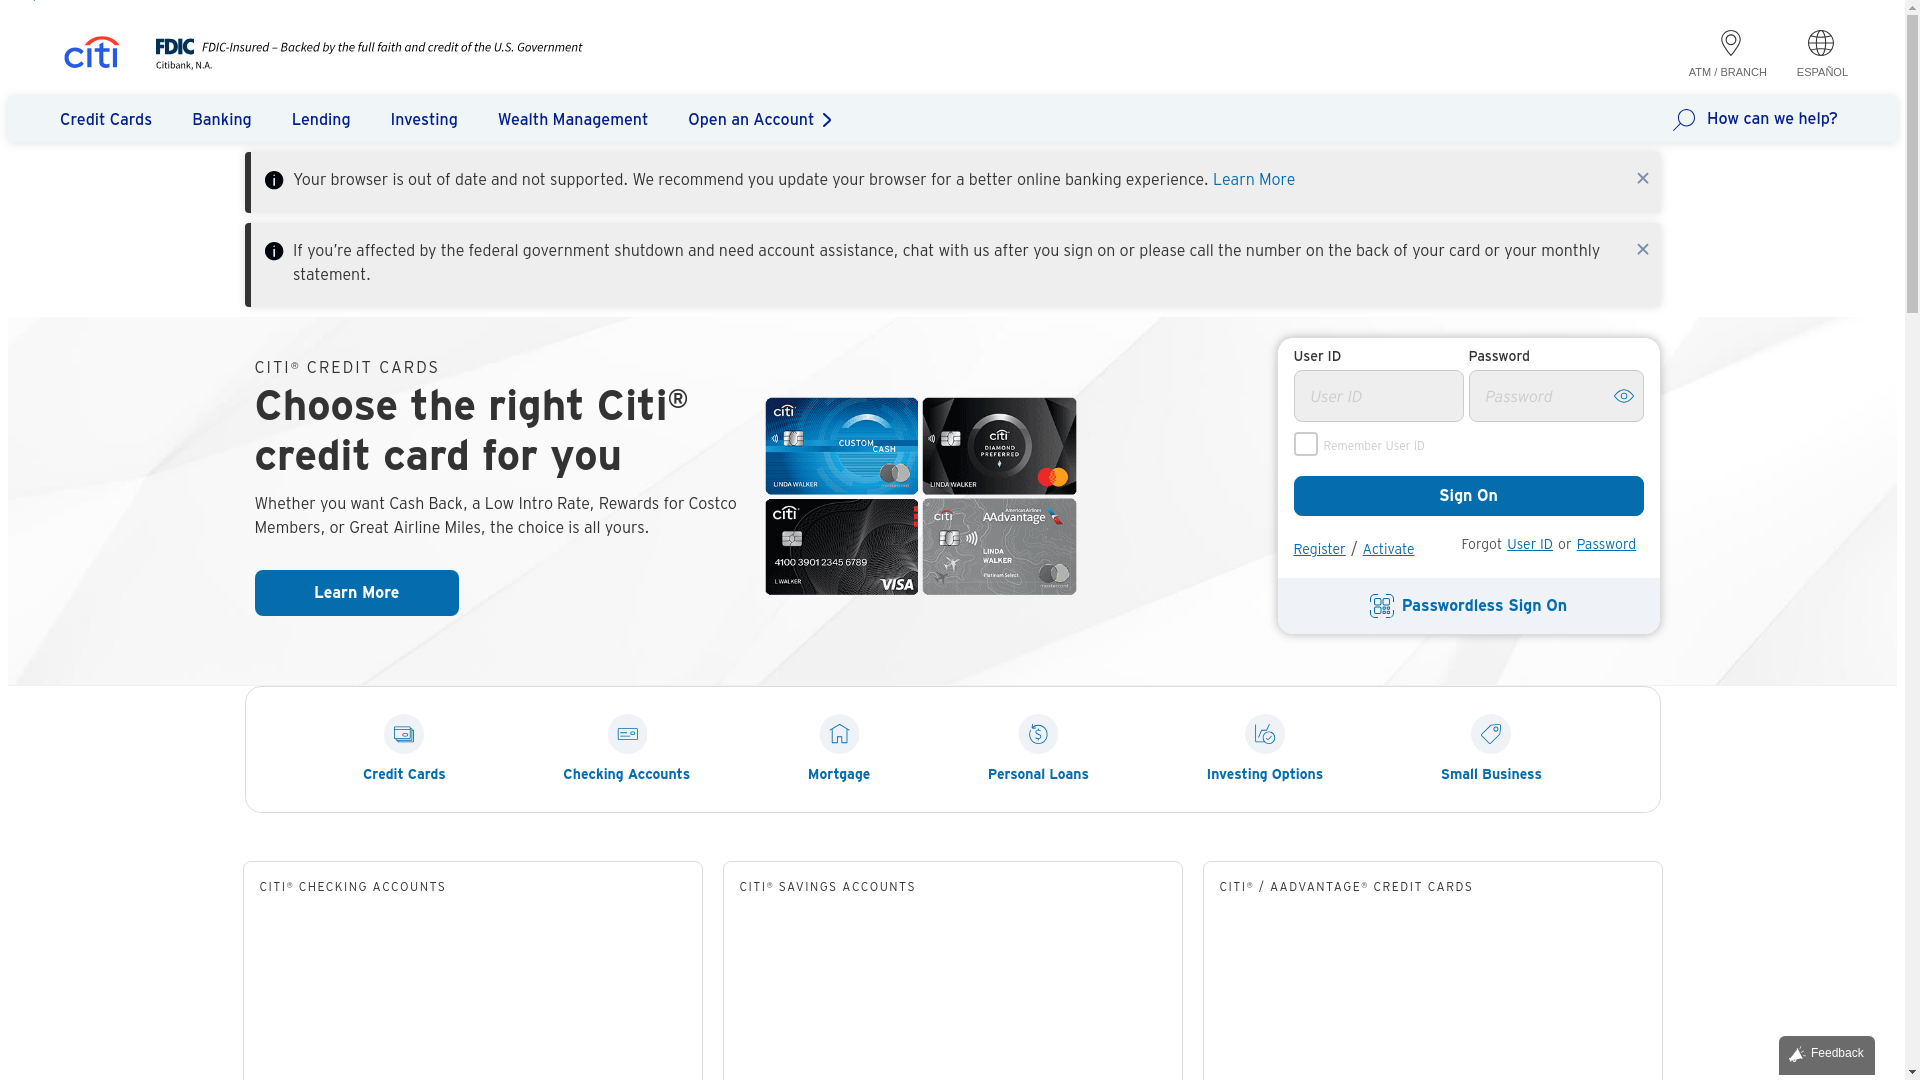The width and height of the screenshot is (1920, 1080).
Task: Open the Activate link
Action: [1388, 549]
